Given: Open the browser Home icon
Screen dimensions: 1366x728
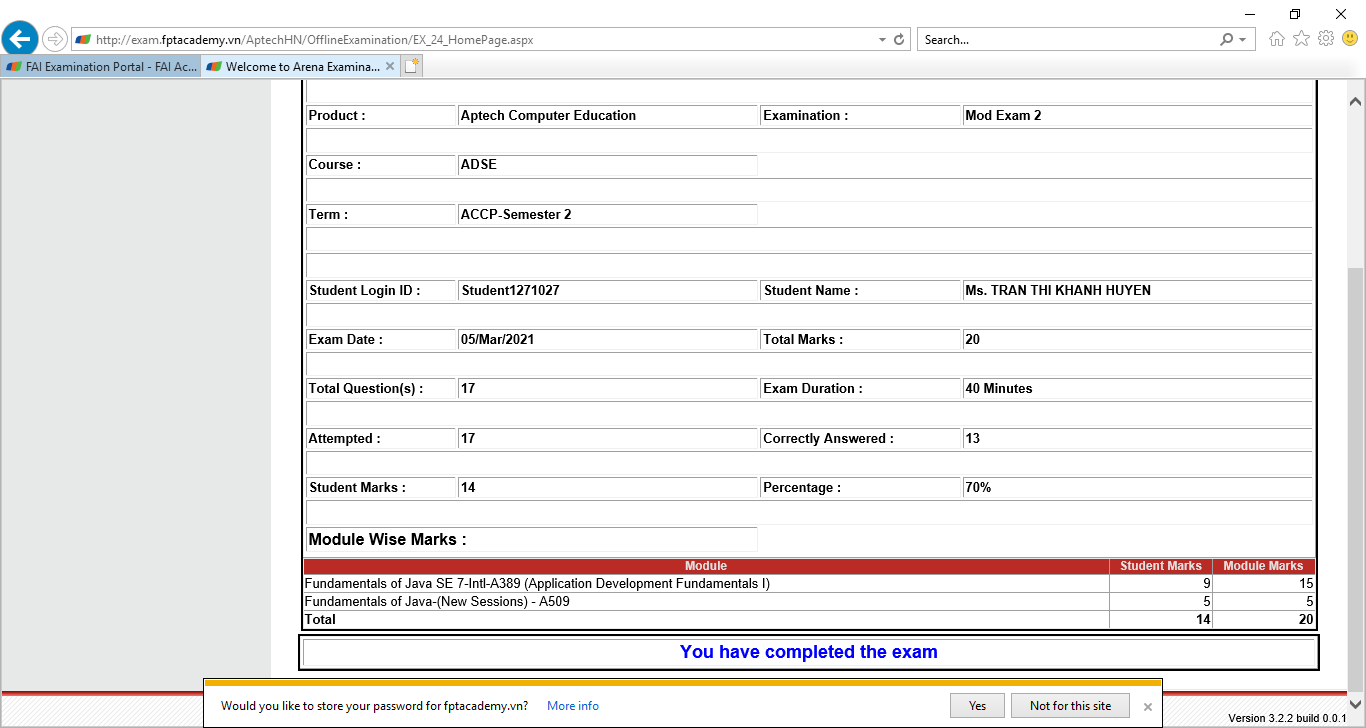Looking at the screenshot, I should coord(1277,39).
